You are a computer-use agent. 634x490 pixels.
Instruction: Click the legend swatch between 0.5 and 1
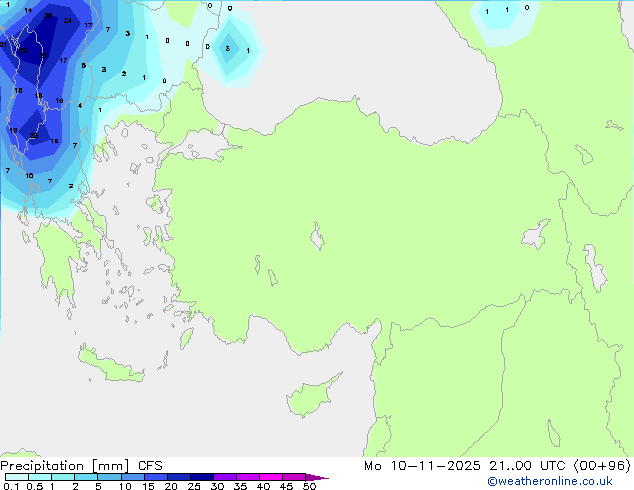coord(40,477)
